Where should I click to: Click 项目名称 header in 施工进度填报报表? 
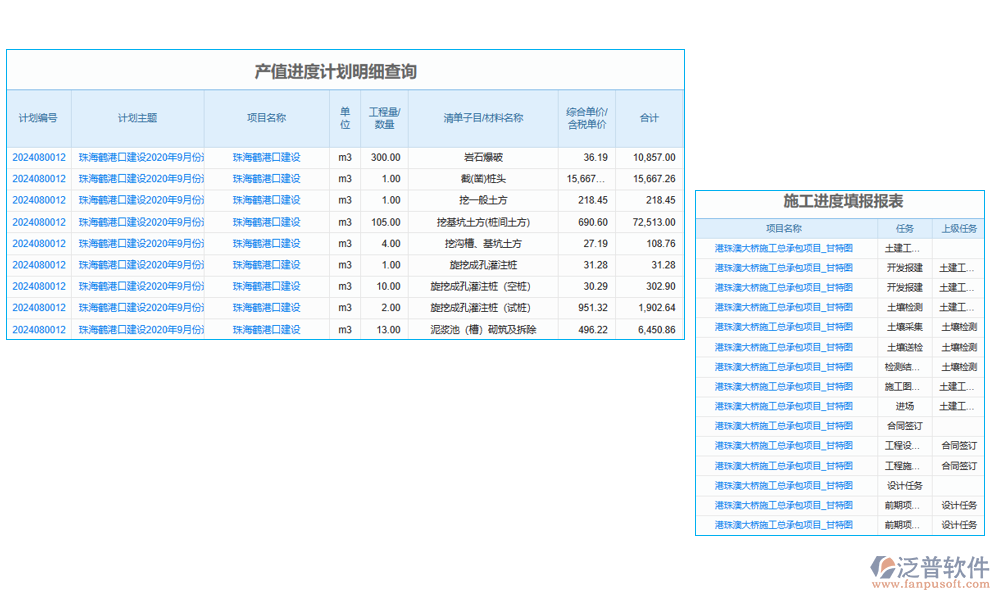click(x=784, y=229)
